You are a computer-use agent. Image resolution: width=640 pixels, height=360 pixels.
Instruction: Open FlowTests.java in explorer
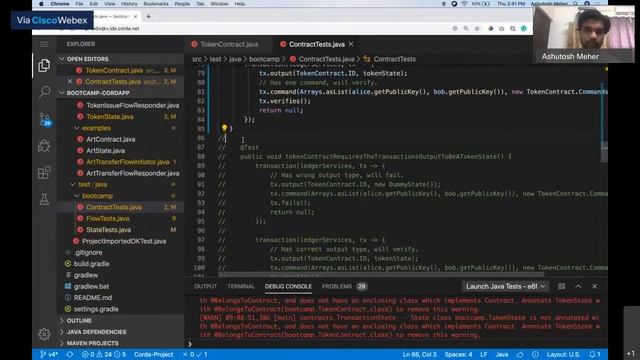click(x=107, y=218)
